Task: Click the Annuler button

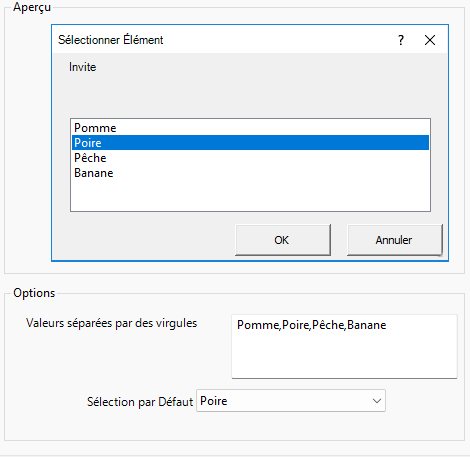Action: (394, 240)
